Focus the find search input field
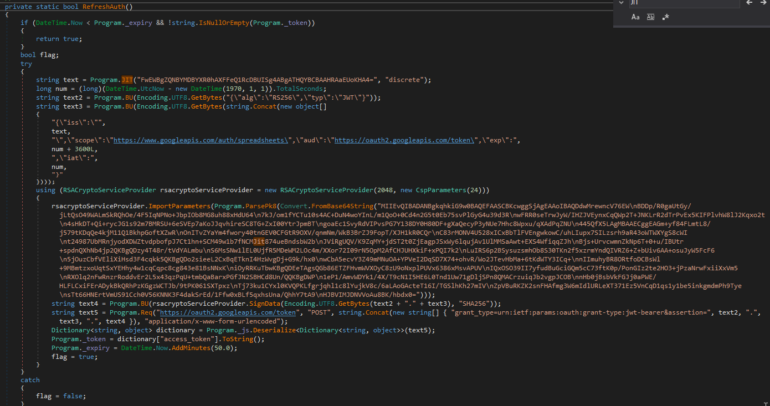The image size is (770, 406). (684, 3)
